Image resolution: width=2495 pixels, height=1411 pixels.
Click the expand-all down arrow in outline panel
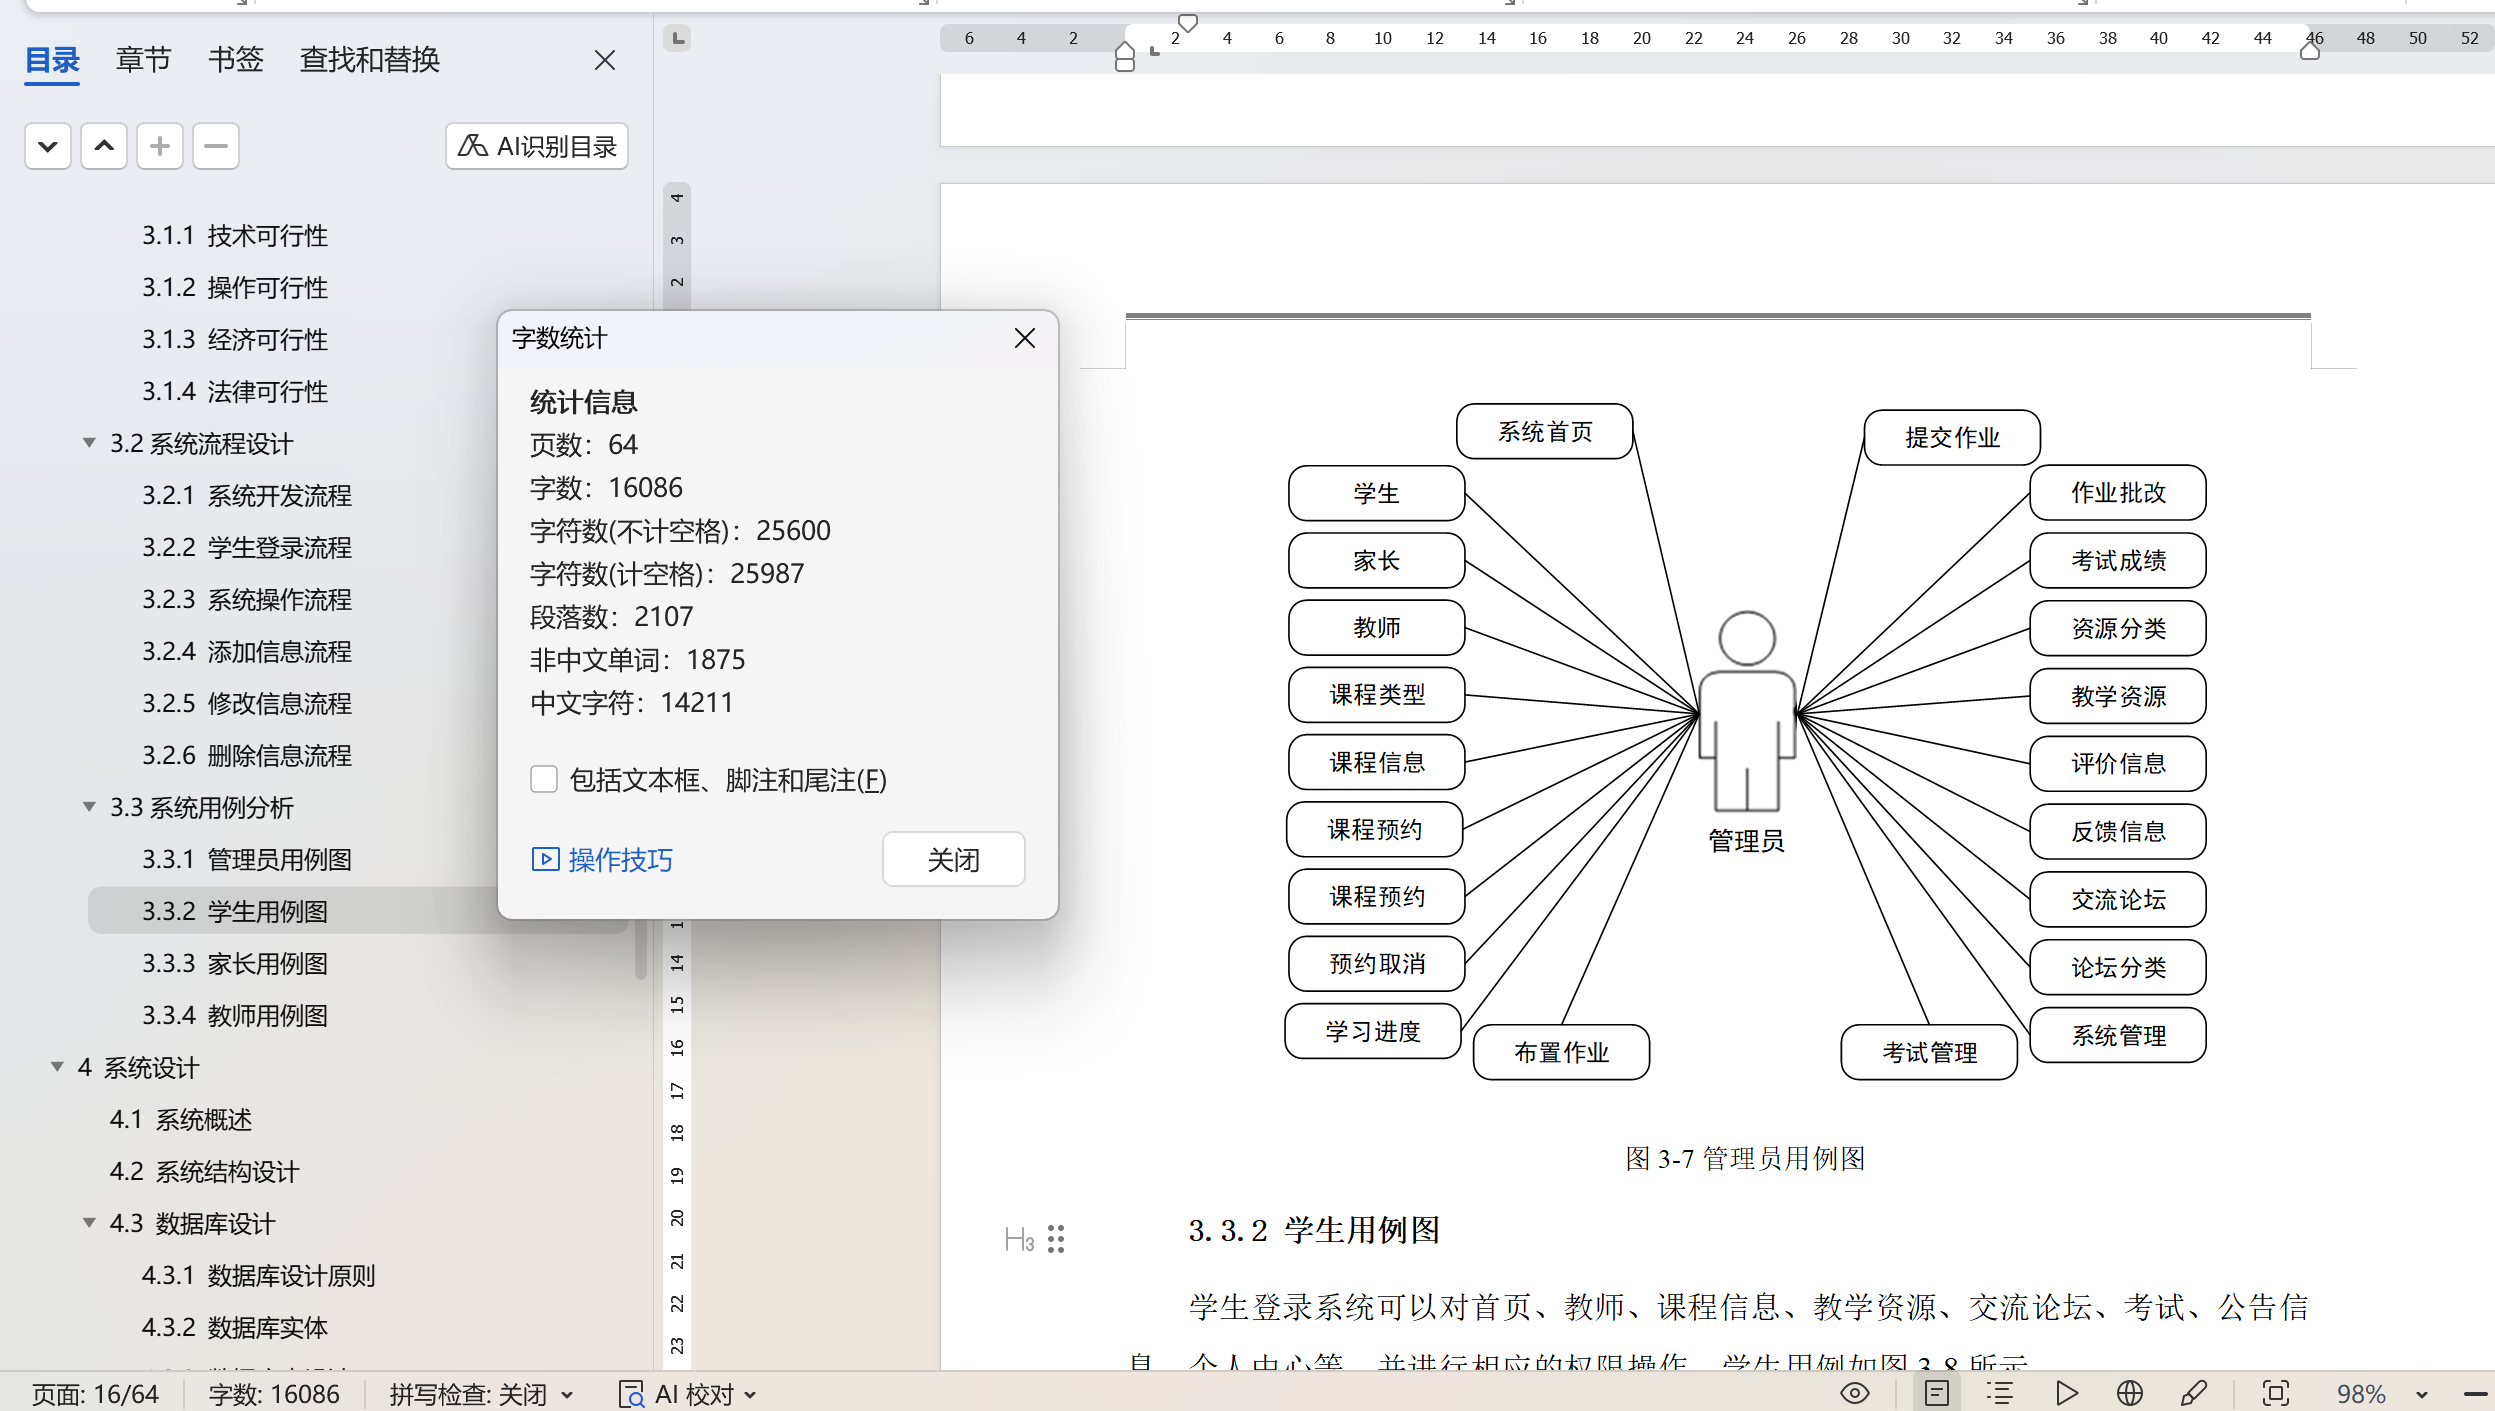47,147
